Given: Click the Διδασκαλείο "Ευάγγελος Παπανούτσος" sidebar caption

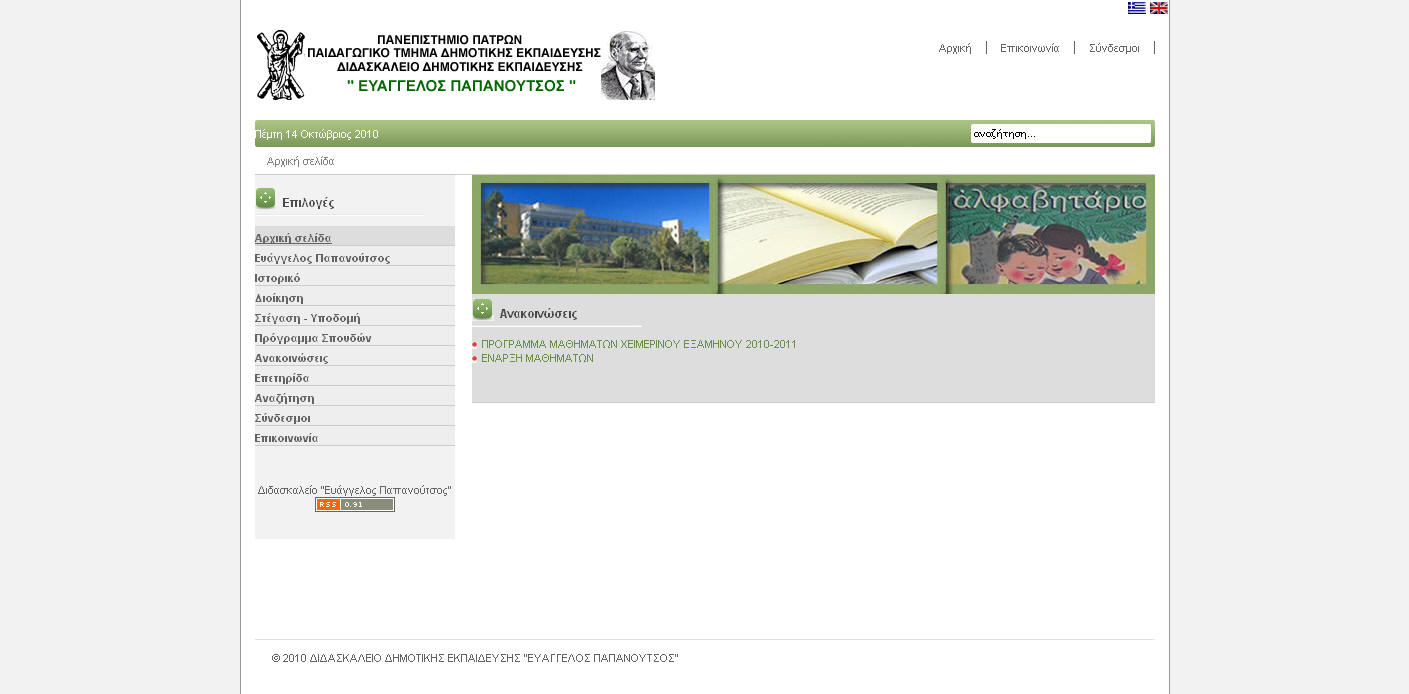Looking at the screenshot, I should pos(355,490).
